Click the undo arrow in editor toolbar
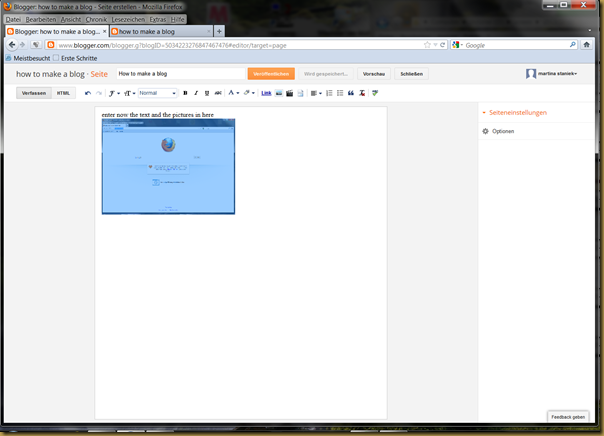This screenshot has height=436, width=604. click(88, 93)
